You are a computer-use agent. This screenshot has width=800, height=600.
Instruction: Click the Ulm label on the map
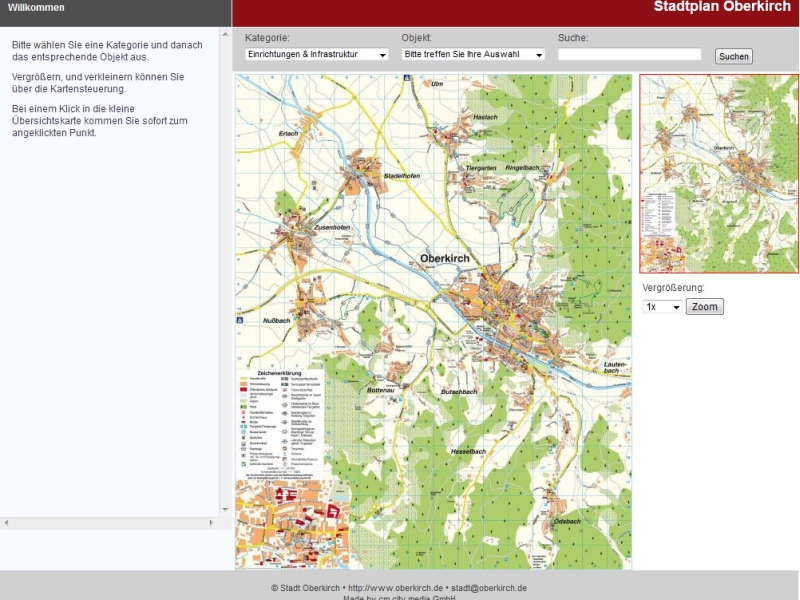[x=437, y=83]
